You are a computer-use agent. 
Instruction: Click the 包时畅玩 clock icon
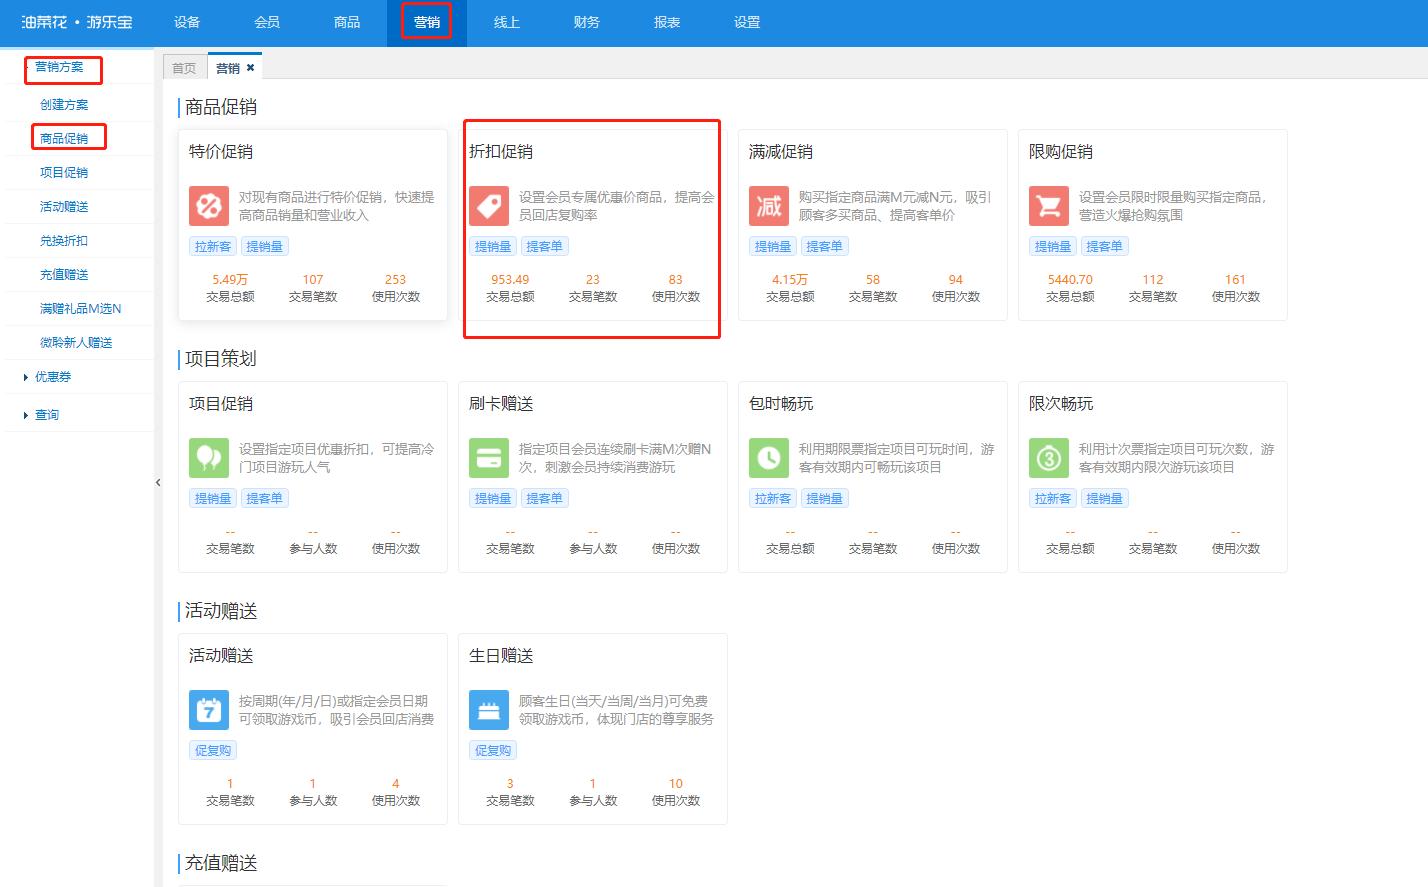click(769, 458)
